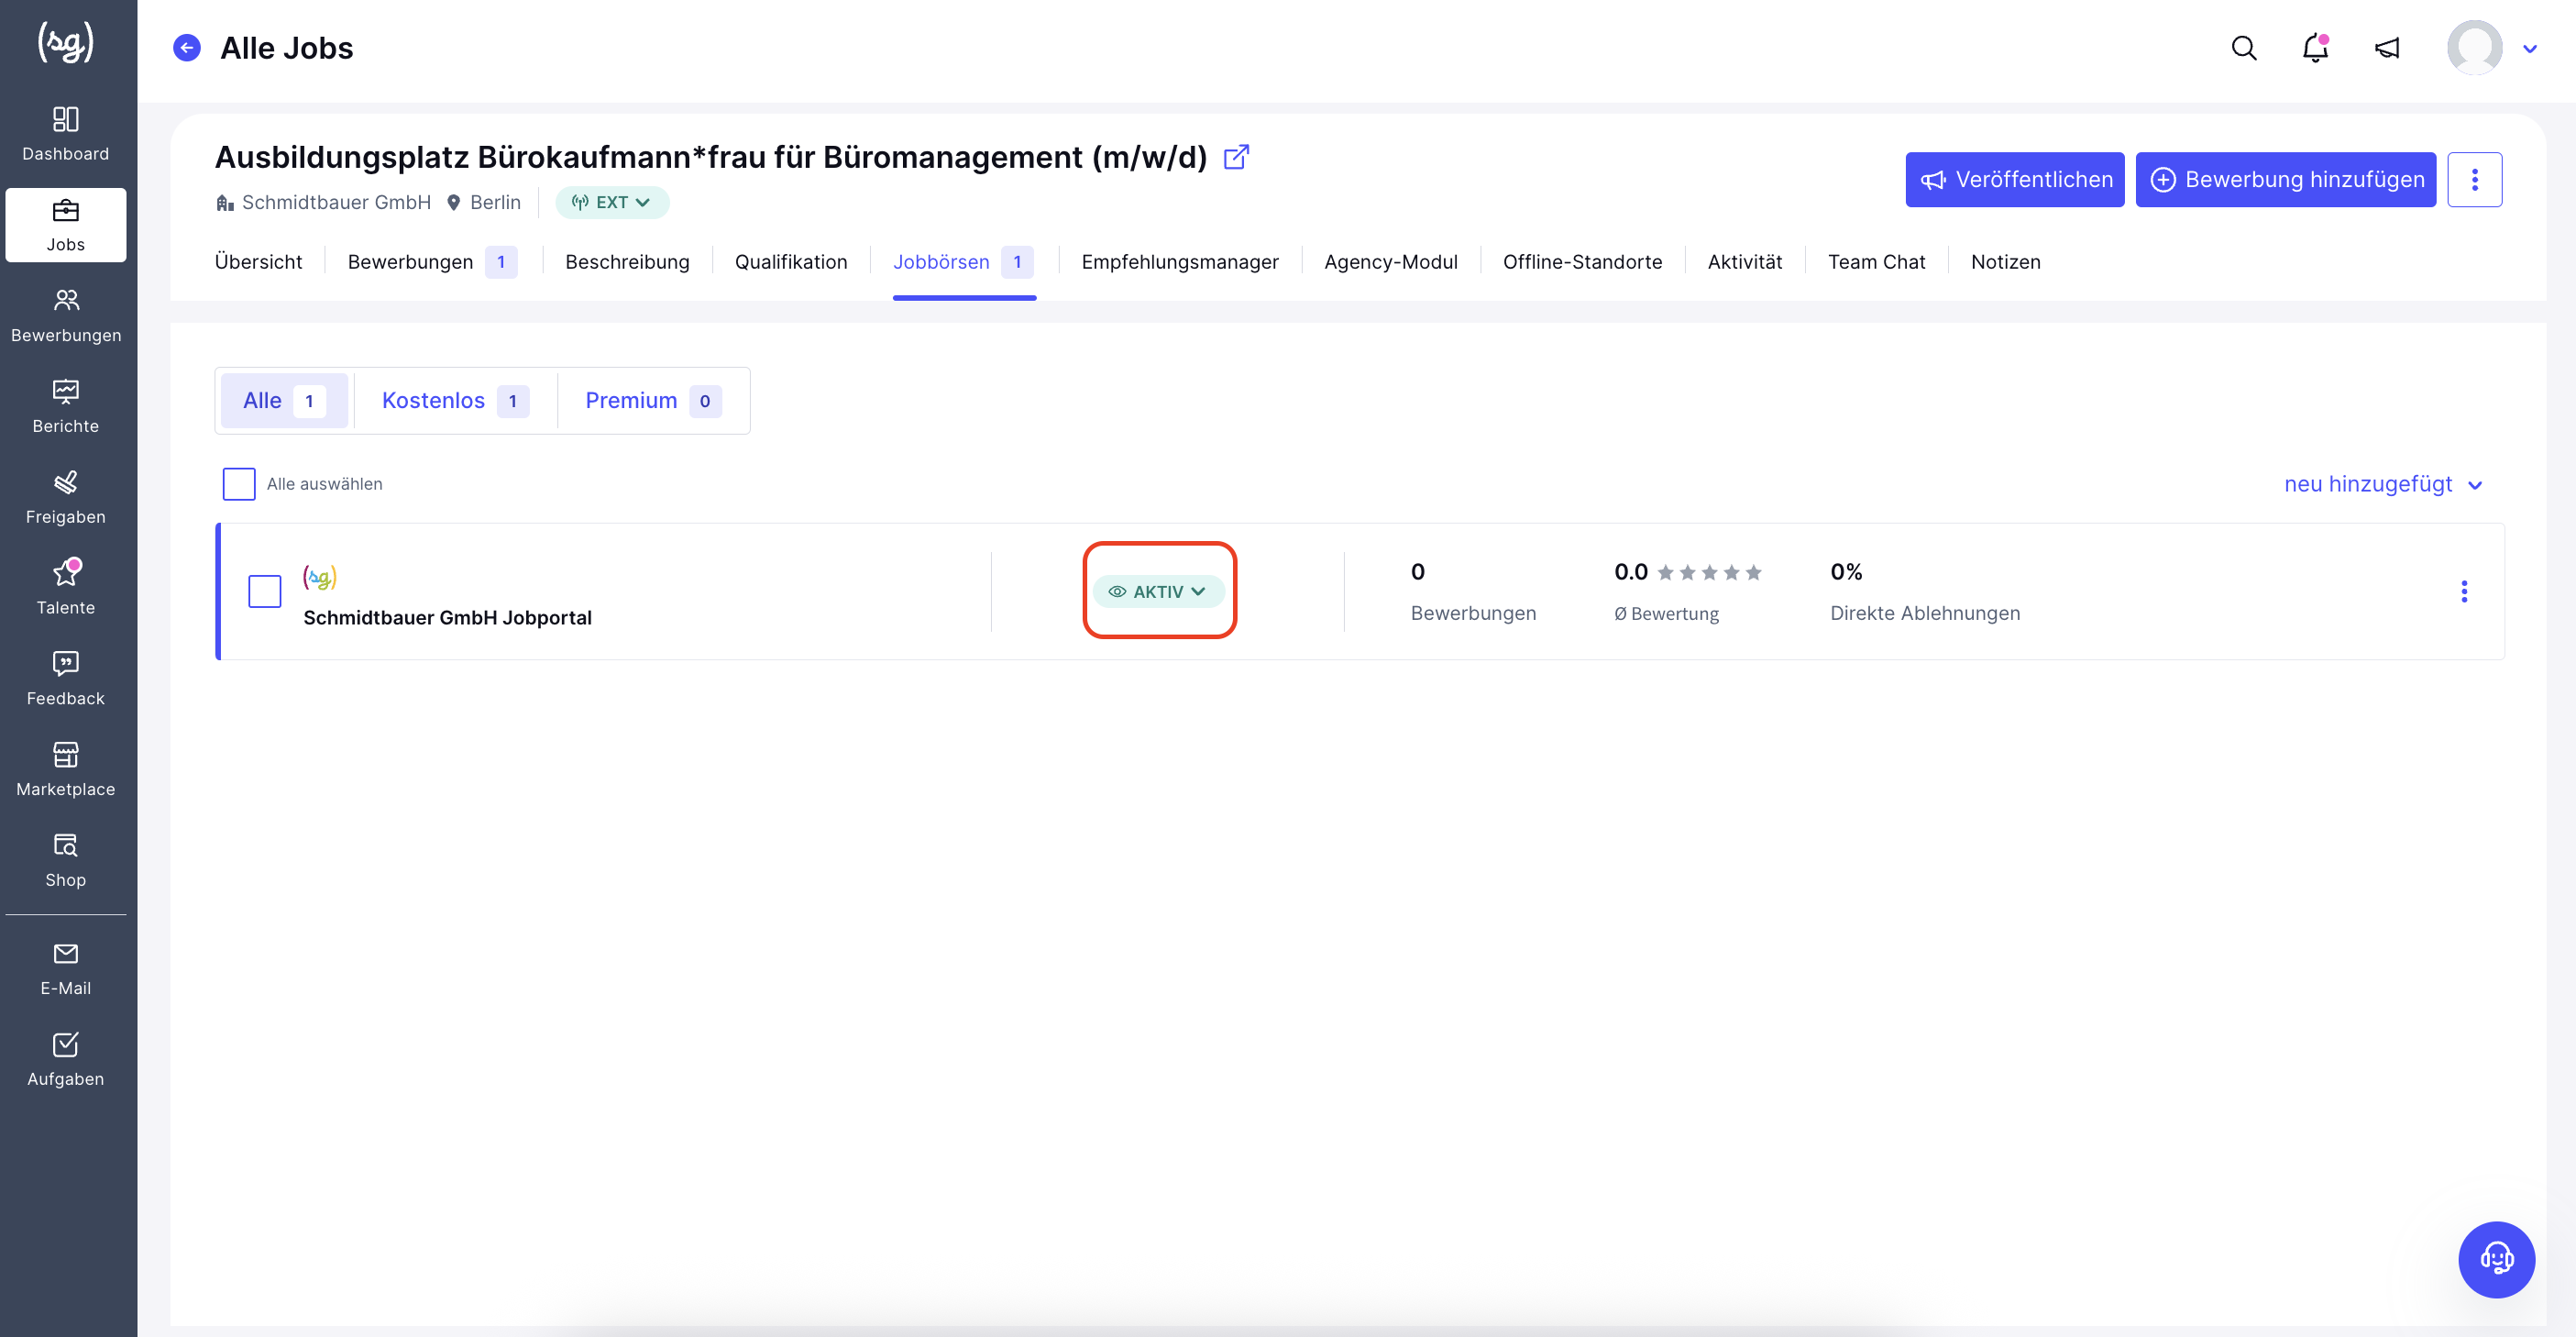Open the Team Chat tab
Viewport: 2576px width, 1337px height.
(1876, 262)
